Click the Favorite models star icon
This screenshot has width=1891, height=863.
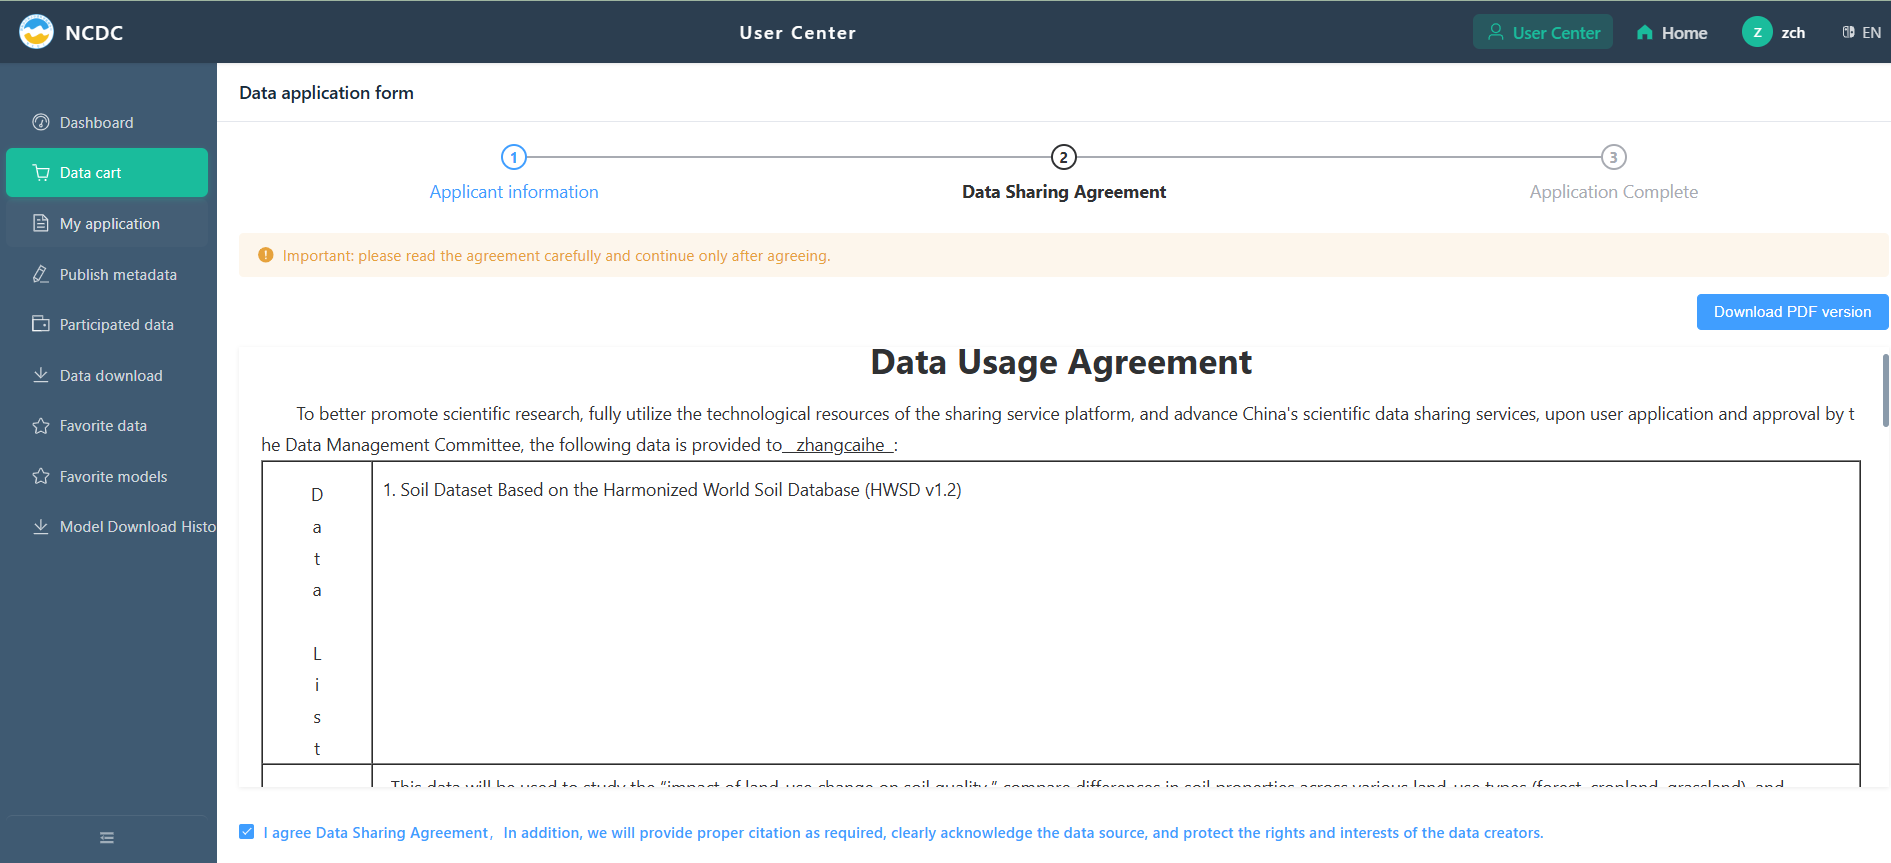(x=41, y=476)
